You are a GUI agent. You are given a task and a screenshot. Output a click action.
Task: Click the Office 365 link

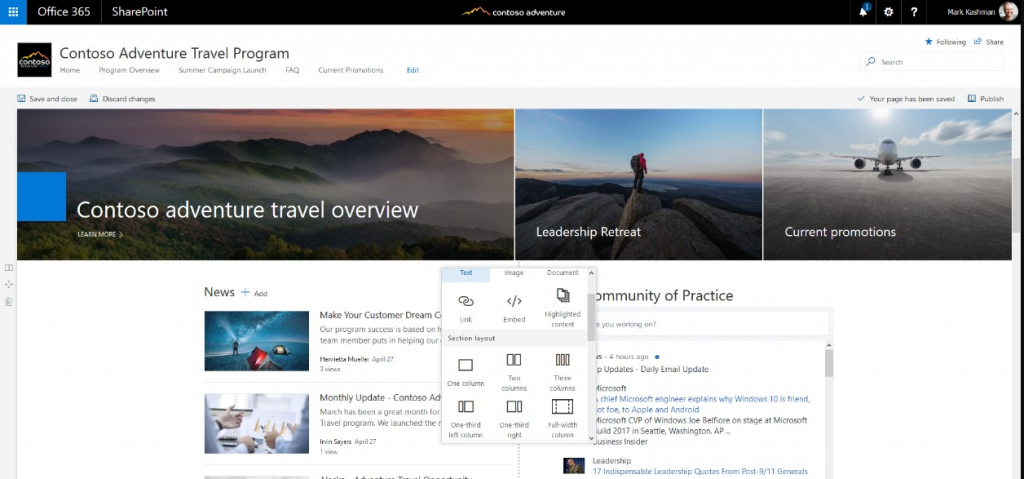pos(64,12)
